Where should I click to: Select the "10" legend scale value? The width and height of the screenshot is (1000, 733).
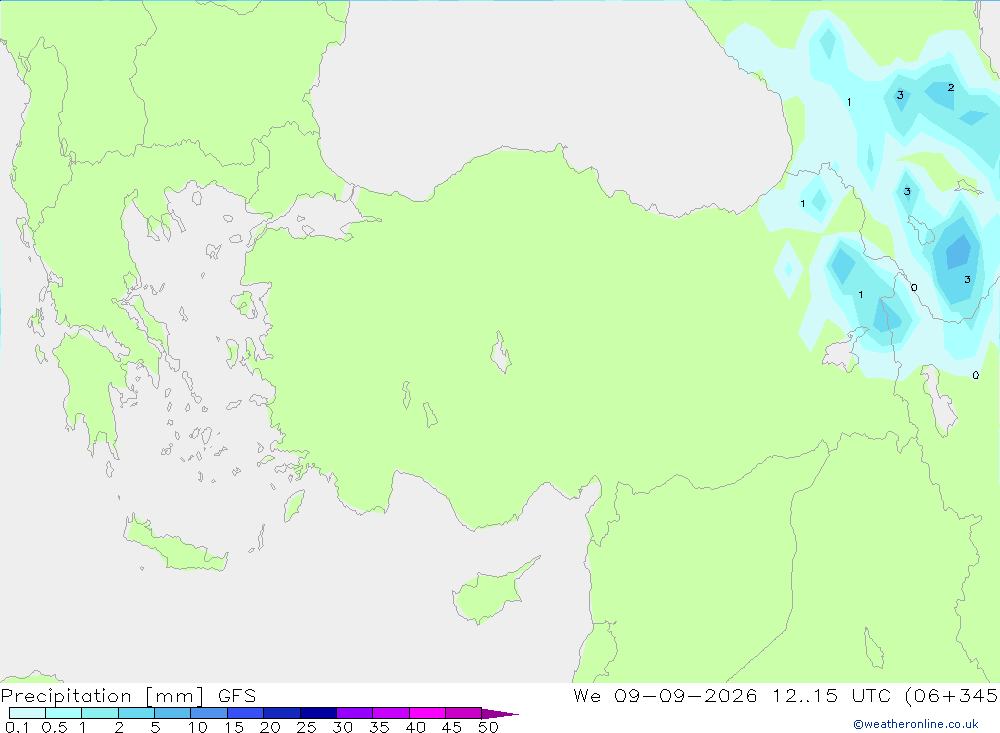pyautogui.click(x=198, y=727)
